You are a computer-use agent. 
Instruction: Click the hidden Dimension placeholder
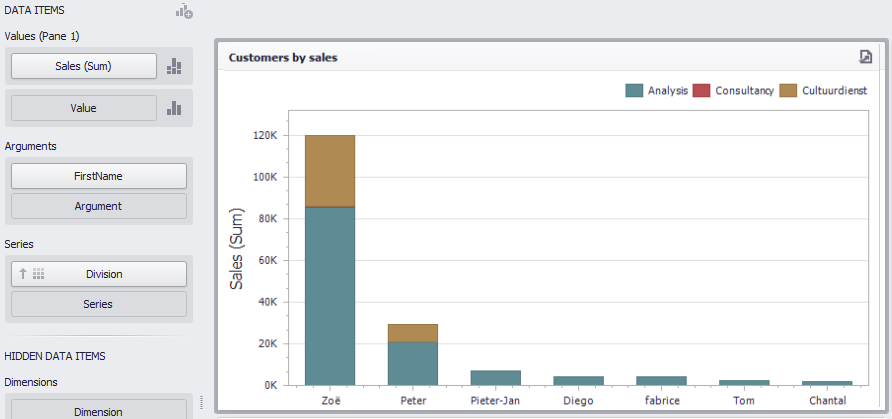pos(98,410)
